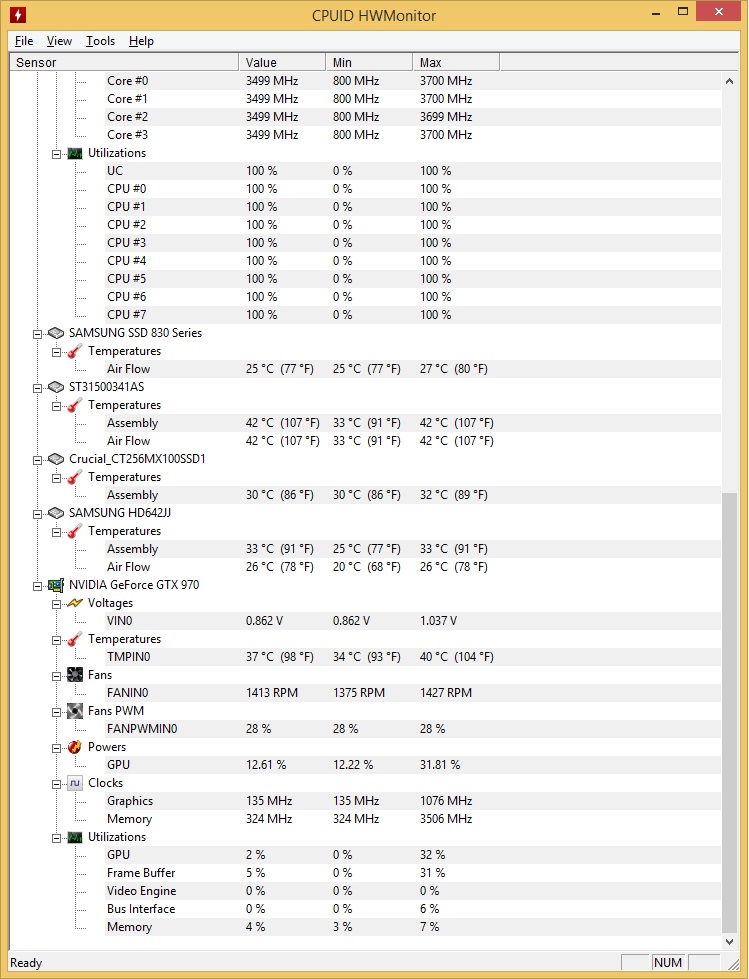Open the Tools menu

tap(100, 41)
